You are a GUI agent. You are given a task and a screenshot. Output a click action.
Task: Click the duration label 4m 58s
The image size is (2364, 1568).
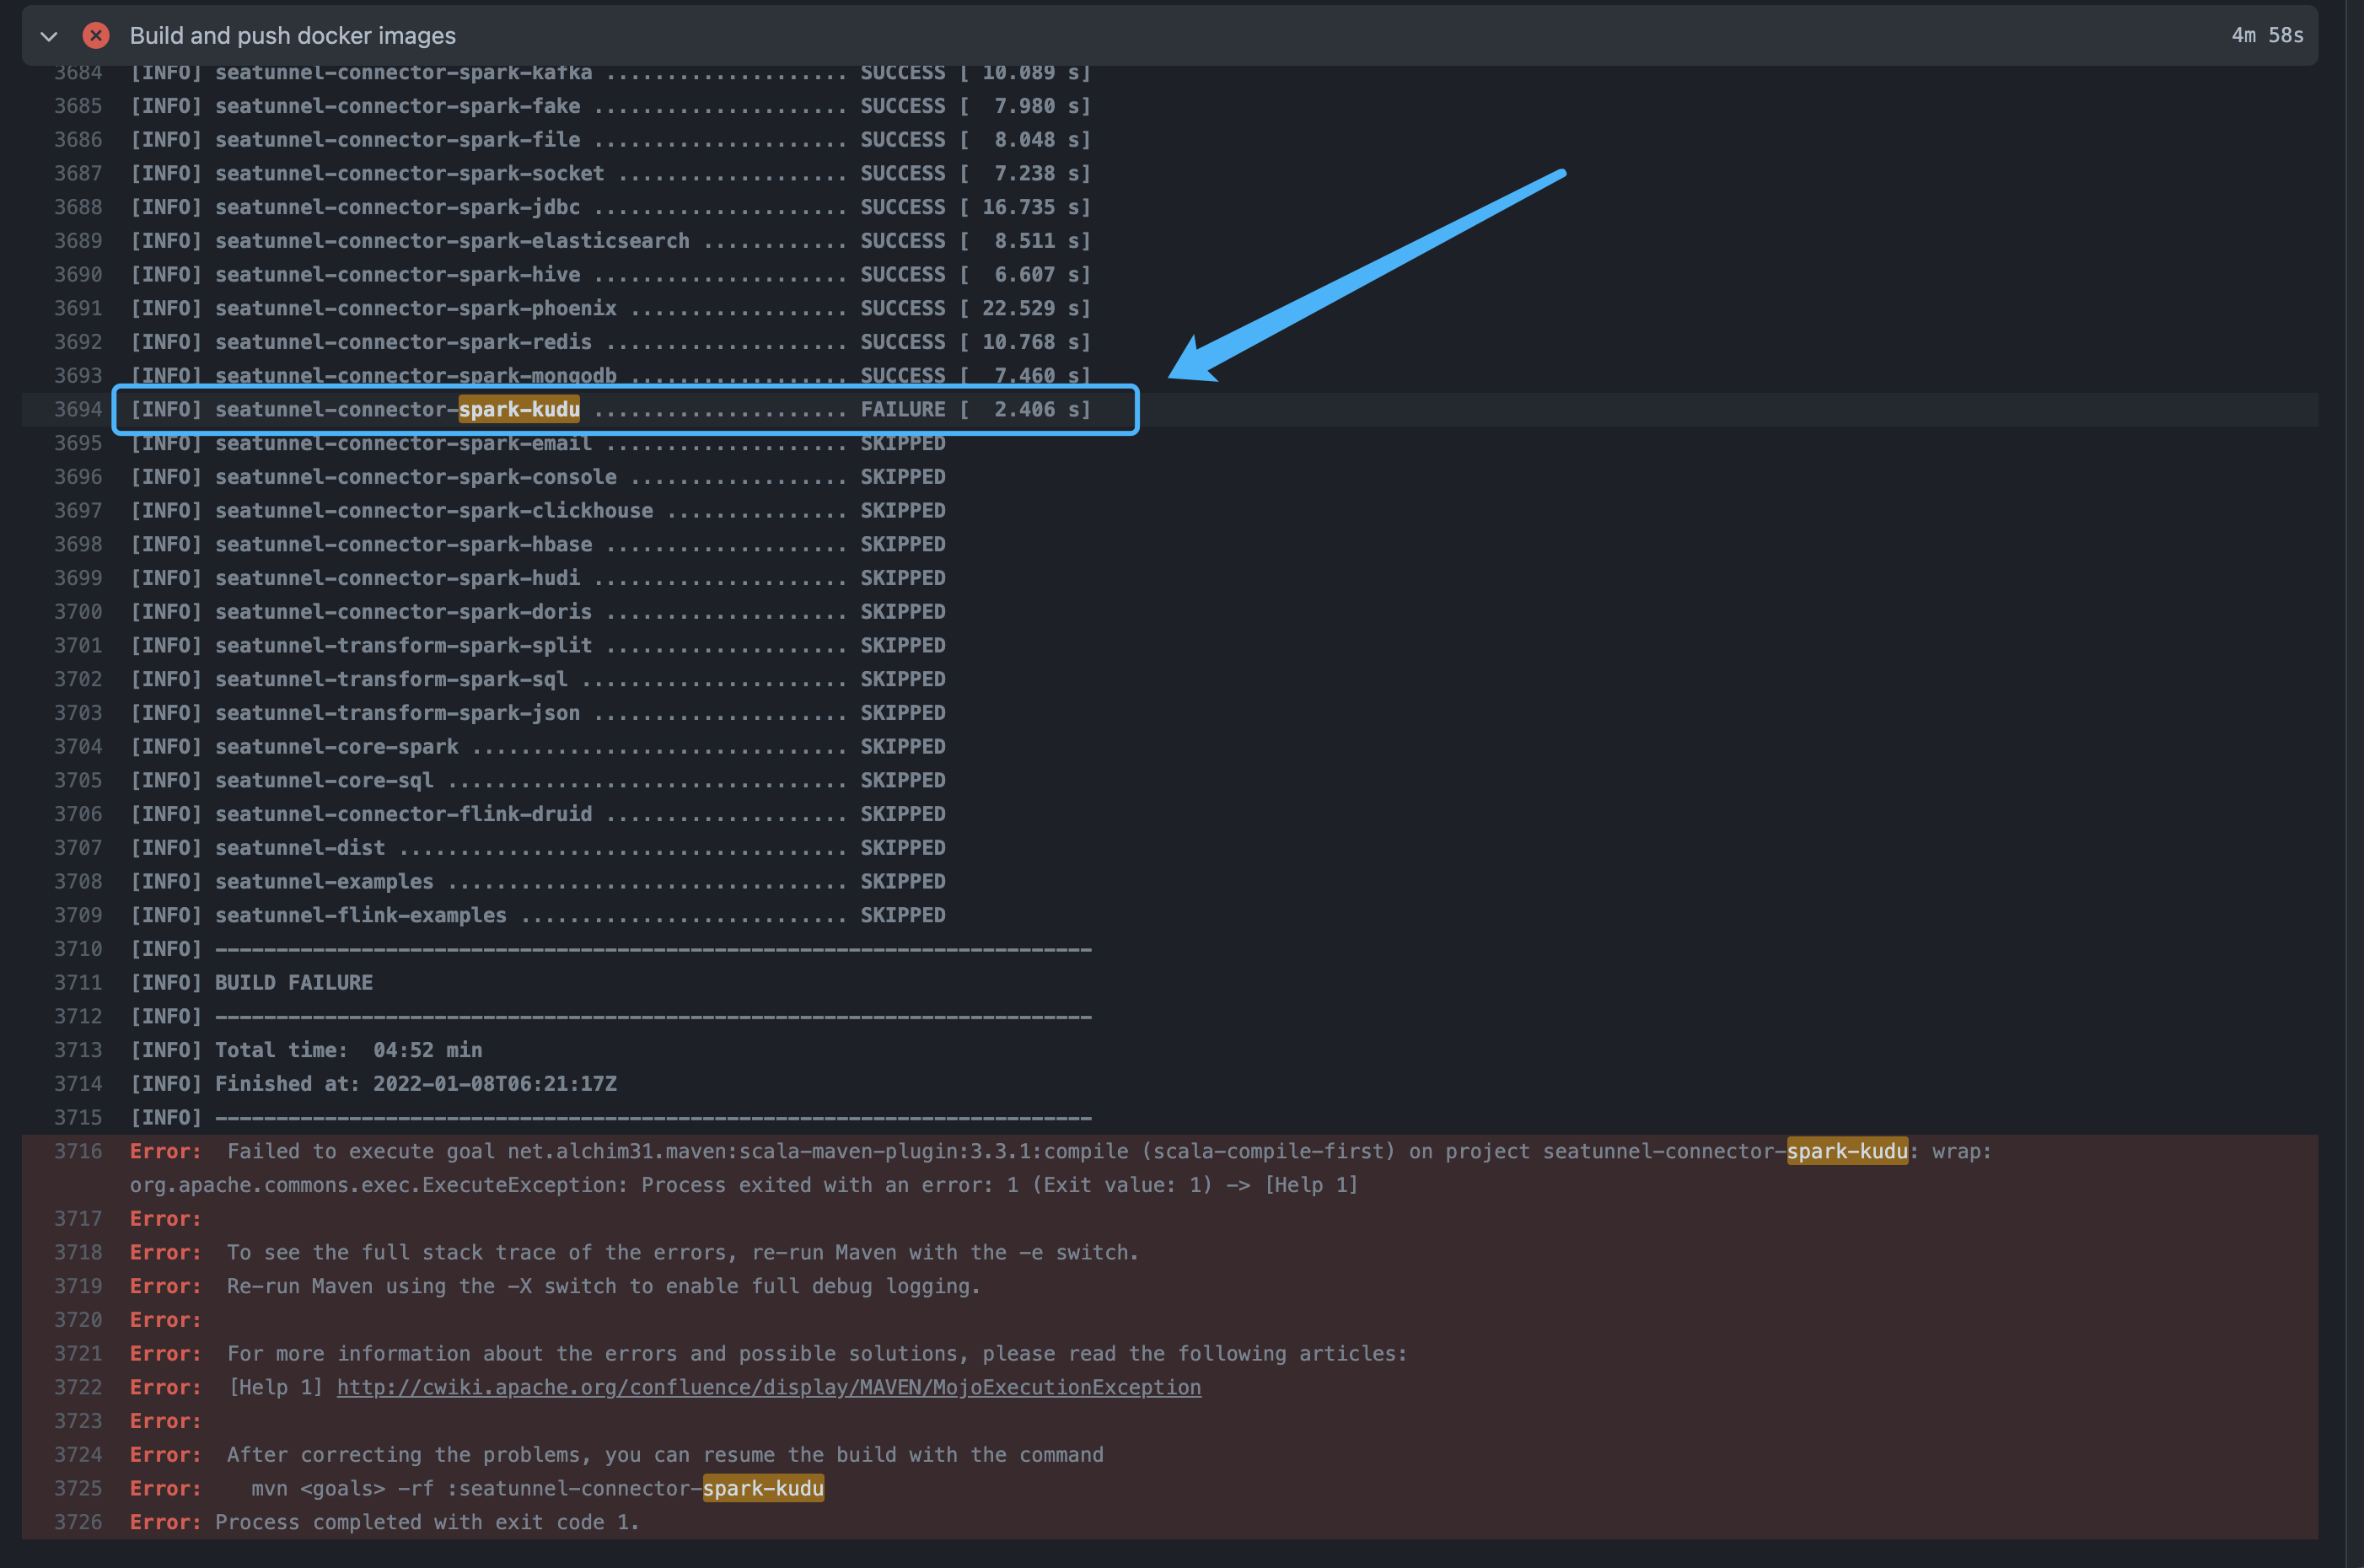coord(2267,35)
